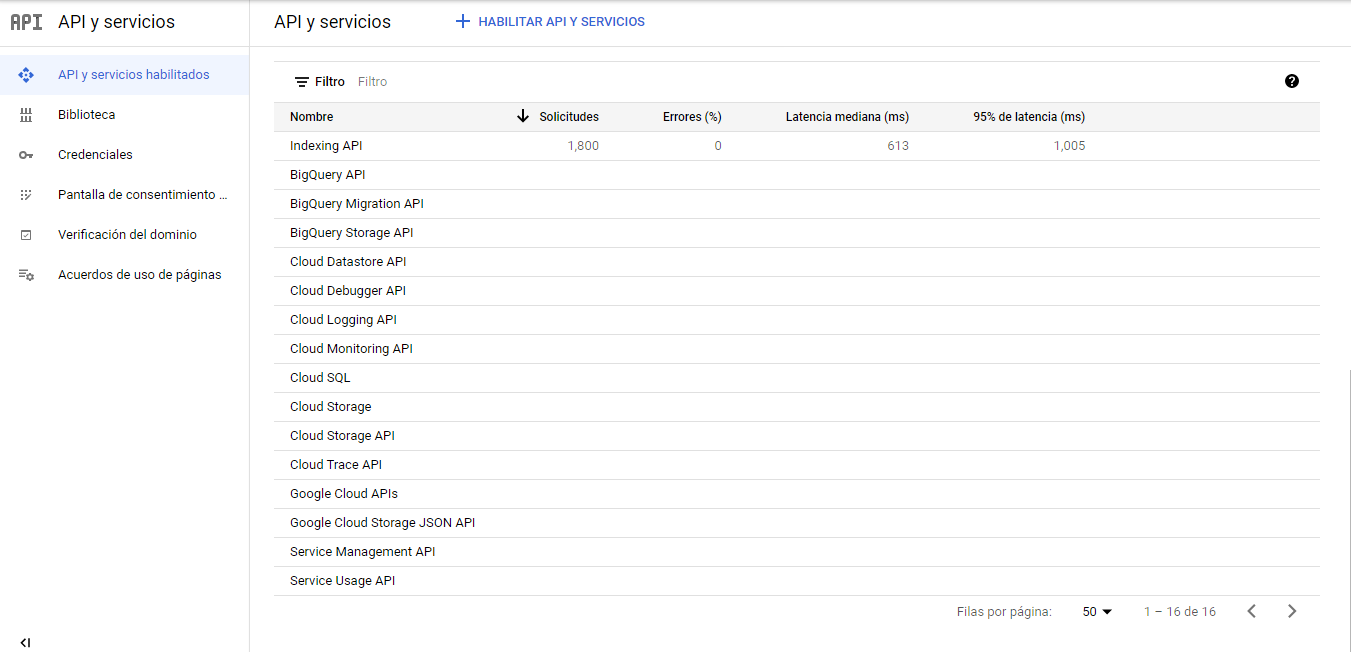1351x652 pixels.
Task: Open the BigQuery API link
Action: (328, 175)
